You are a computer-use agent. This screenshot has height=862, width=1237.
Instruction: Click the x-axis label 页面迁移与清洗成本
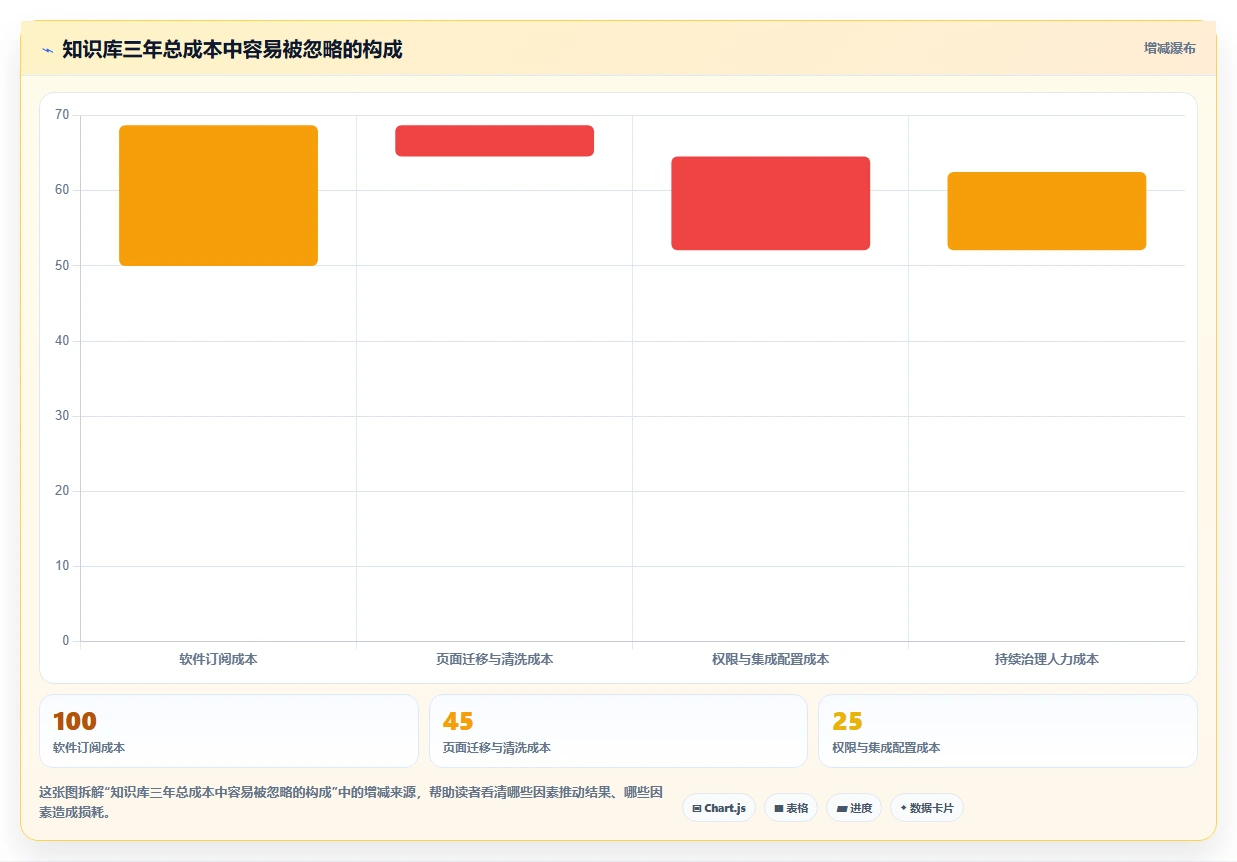(494, 660)
